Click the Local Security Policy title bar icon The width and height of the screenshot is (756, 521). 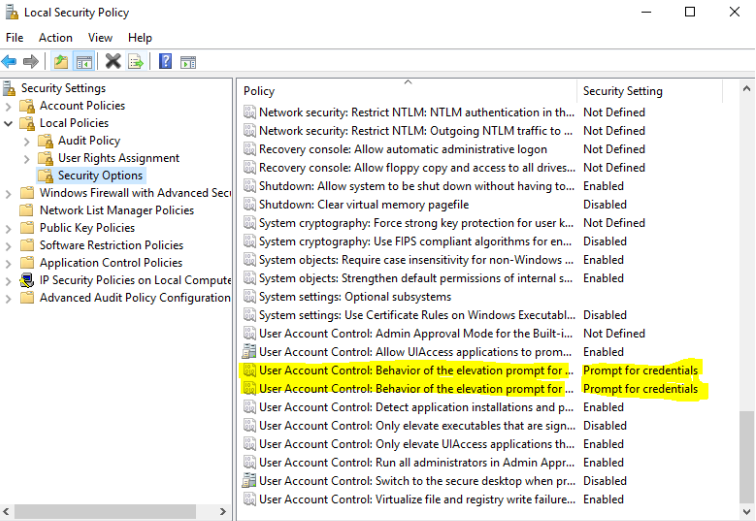12,12
